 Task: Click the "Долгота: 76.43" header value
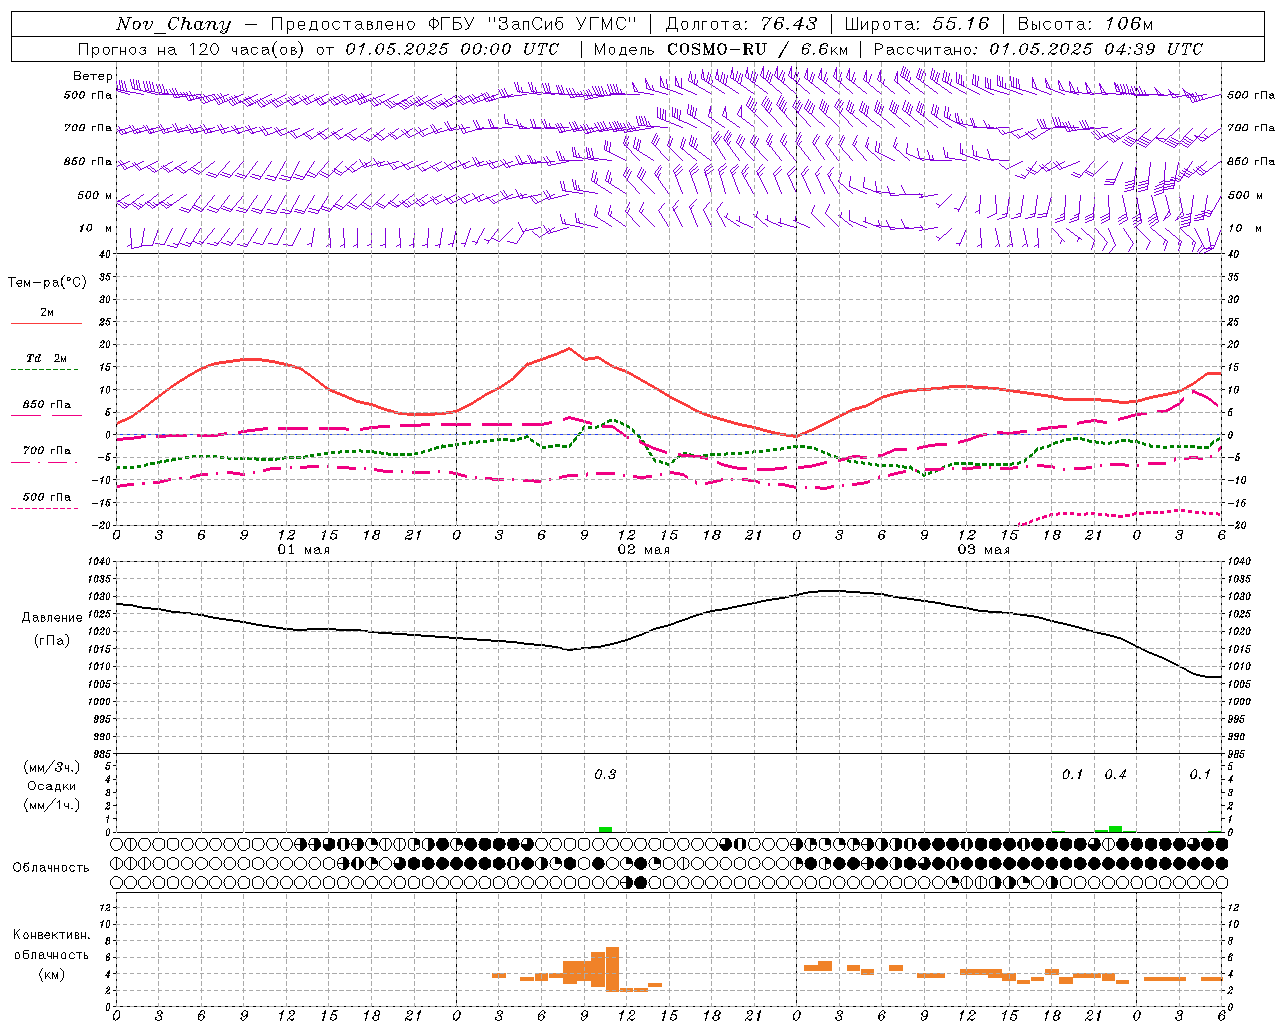point(741,24)
